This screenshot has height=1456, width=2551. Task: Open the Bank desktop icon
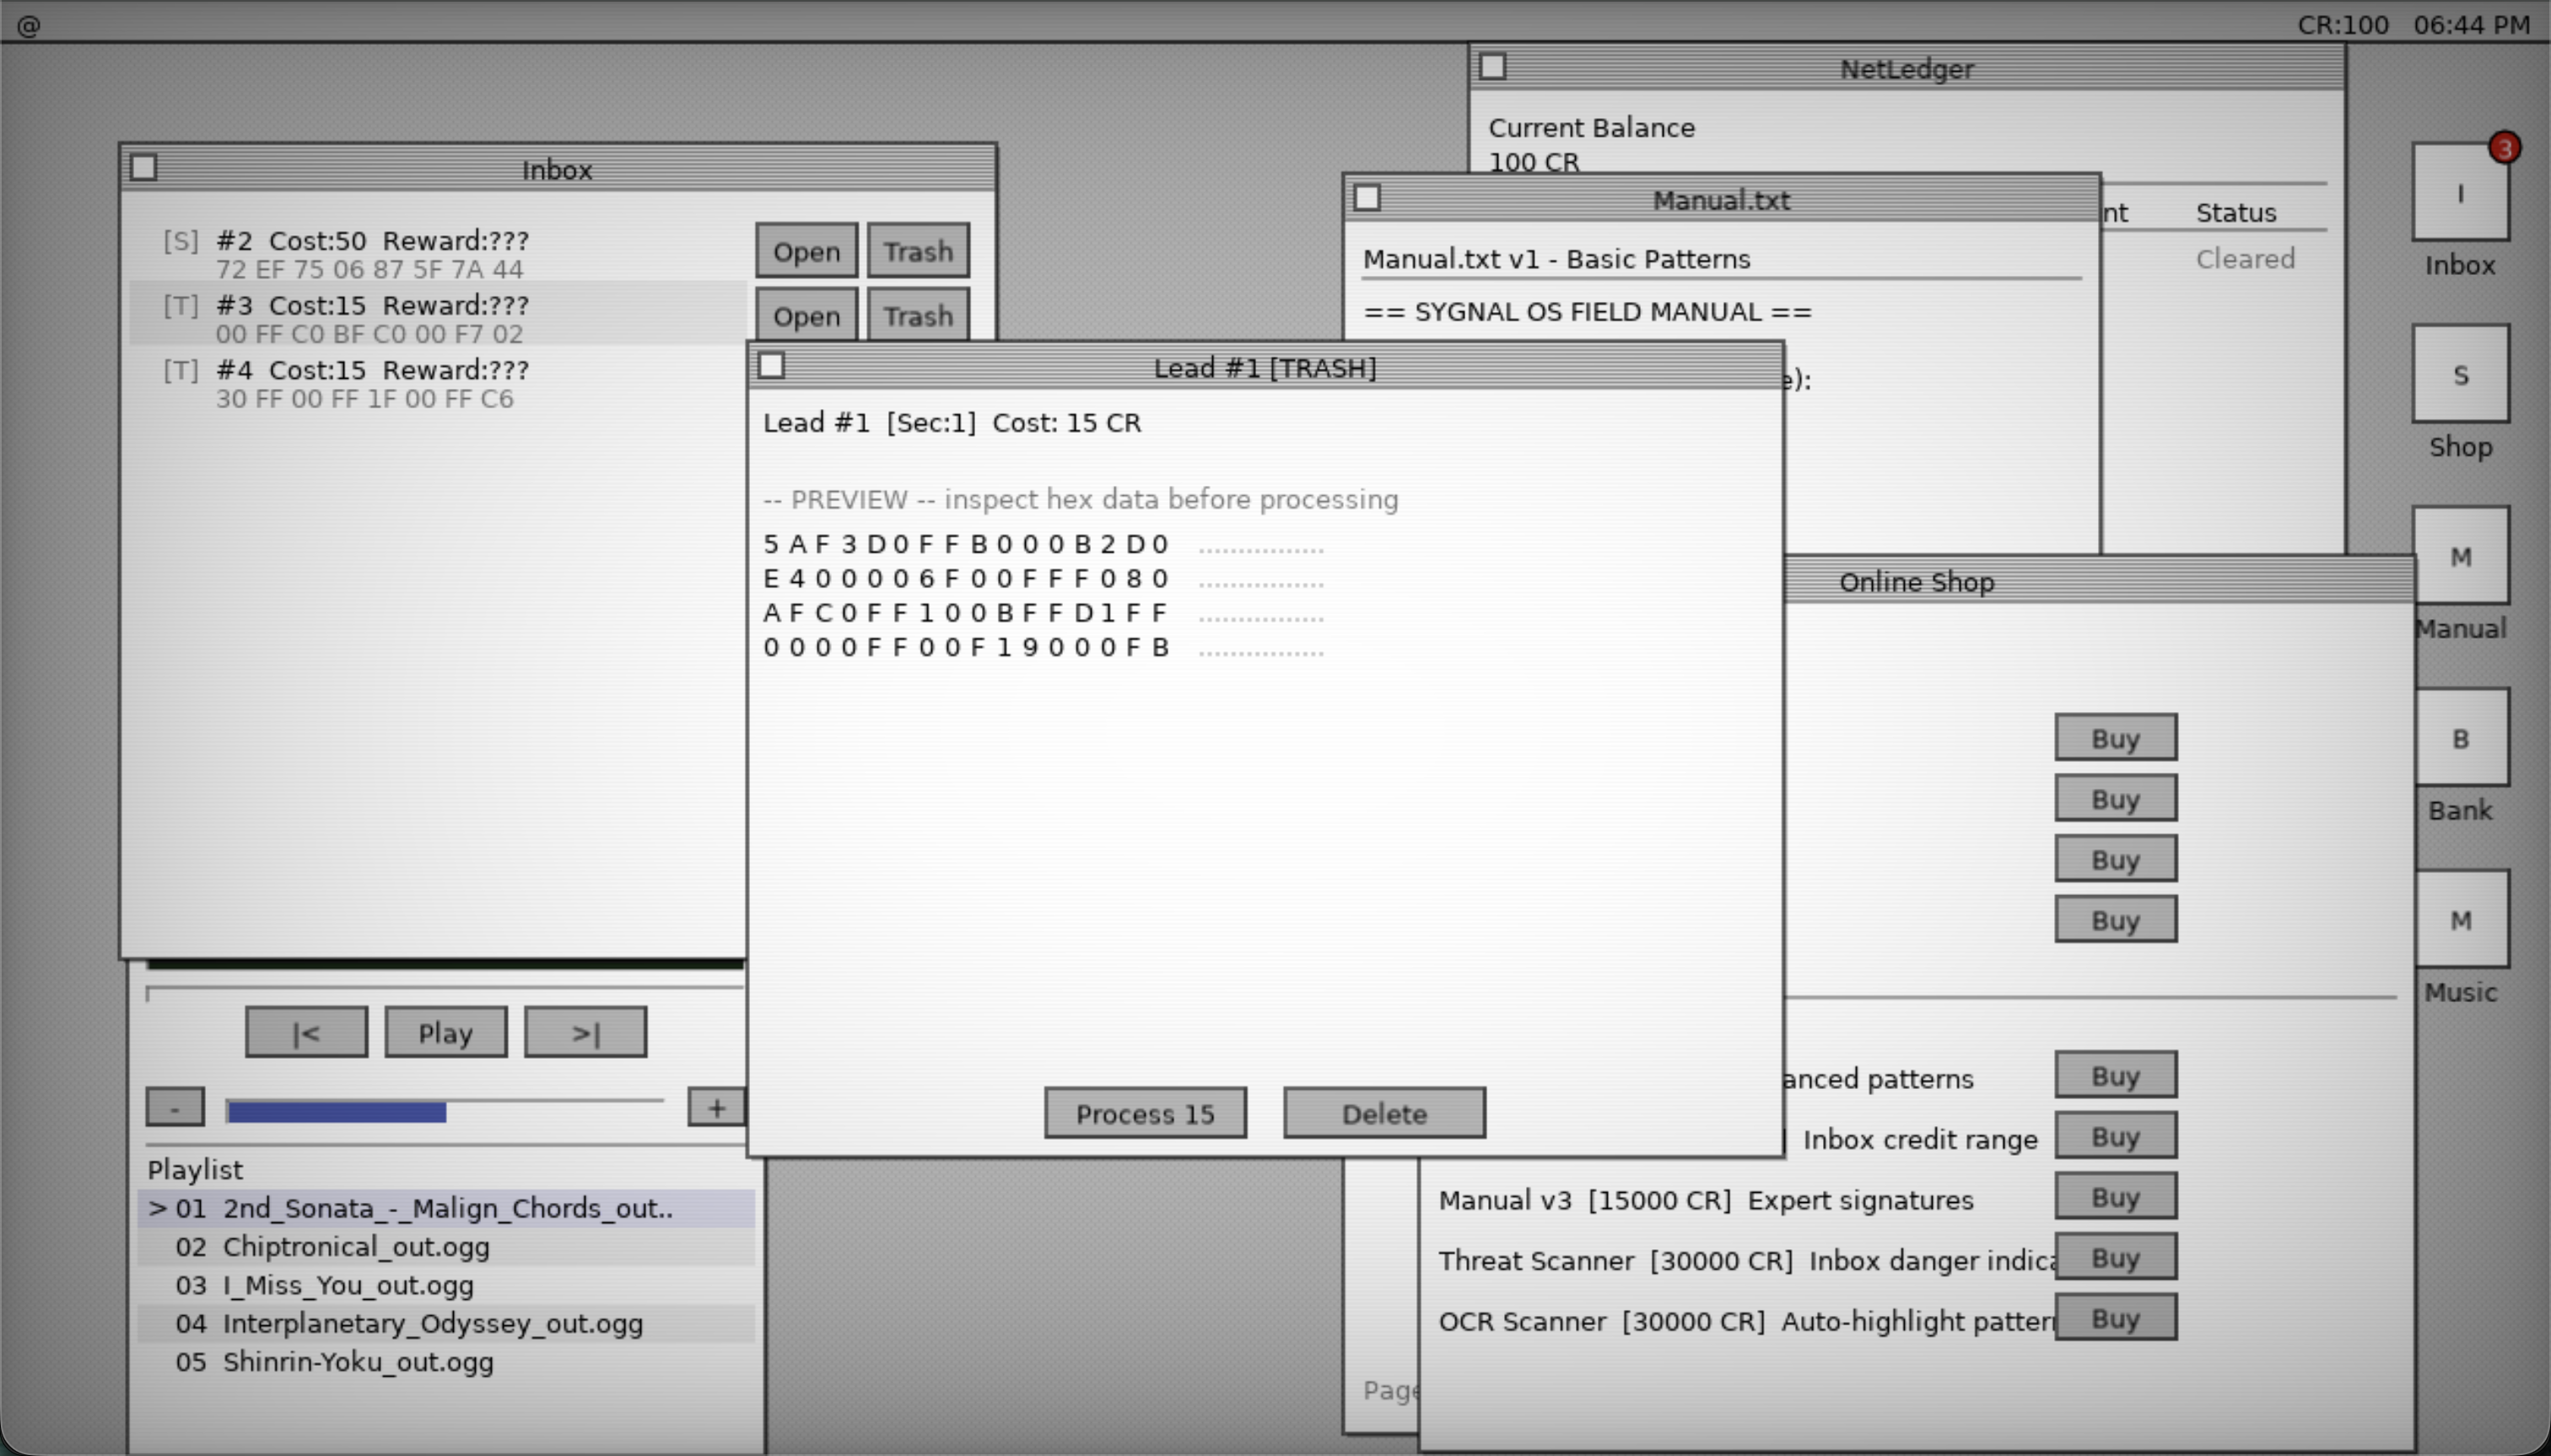(2459, 739)
